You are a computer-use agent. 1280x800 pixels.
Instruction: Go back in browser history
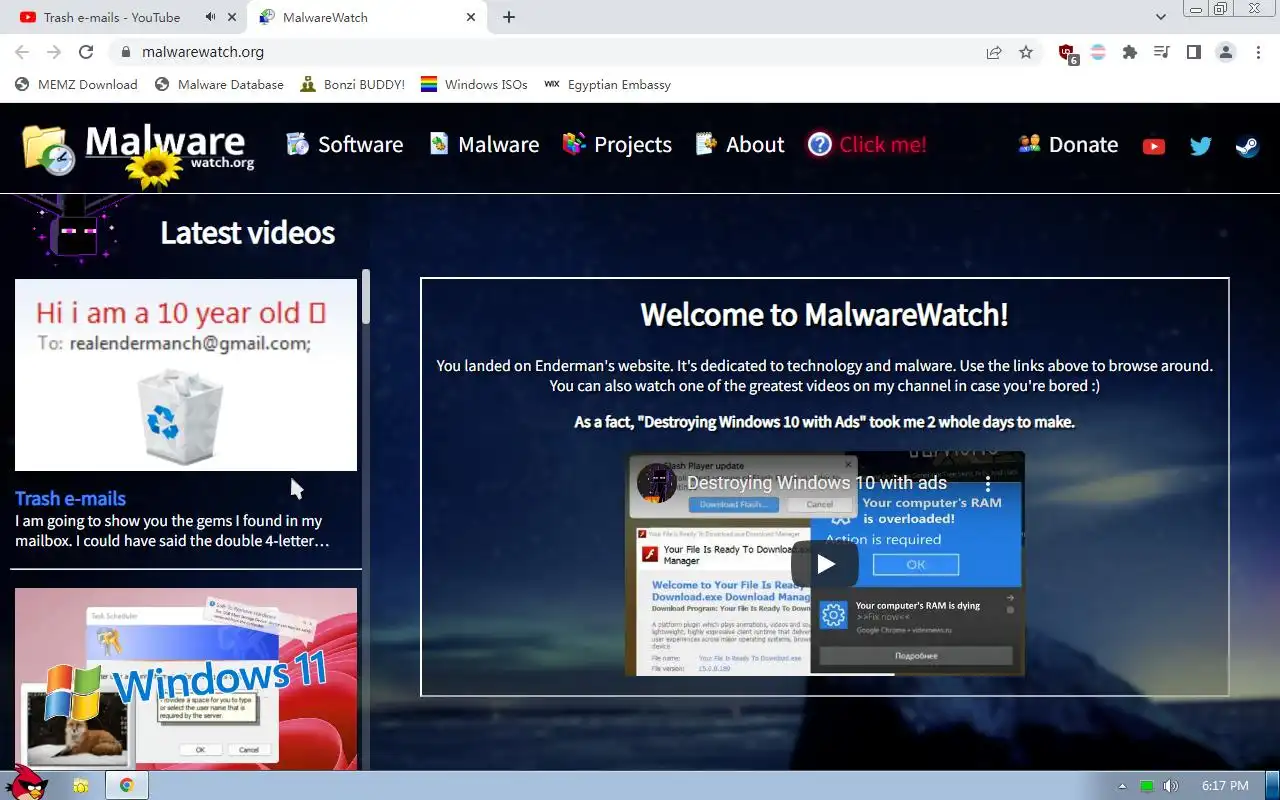point(22,52)
